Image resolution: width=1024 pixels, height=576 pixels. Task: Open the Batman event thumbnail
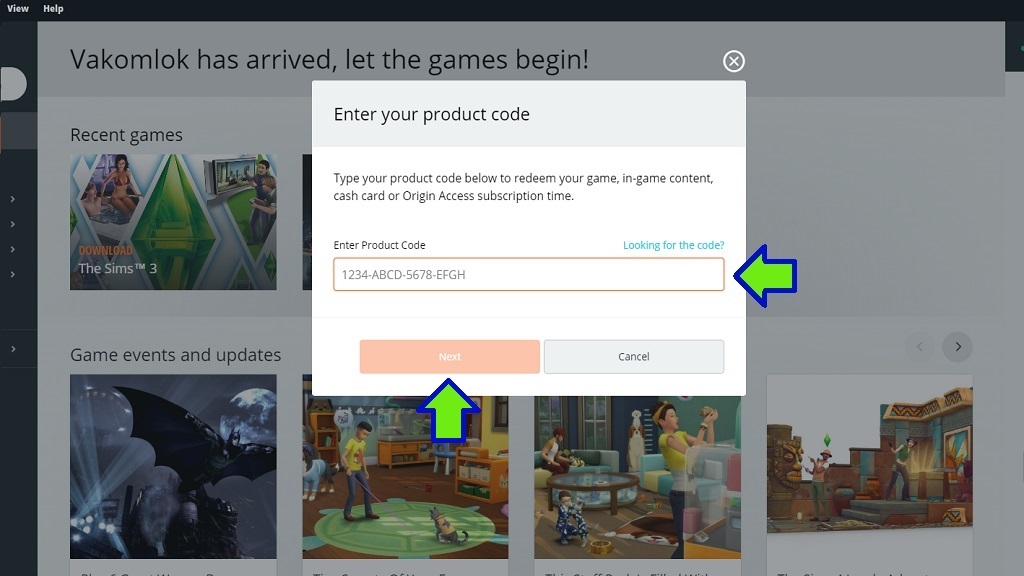tap(173, 466)
